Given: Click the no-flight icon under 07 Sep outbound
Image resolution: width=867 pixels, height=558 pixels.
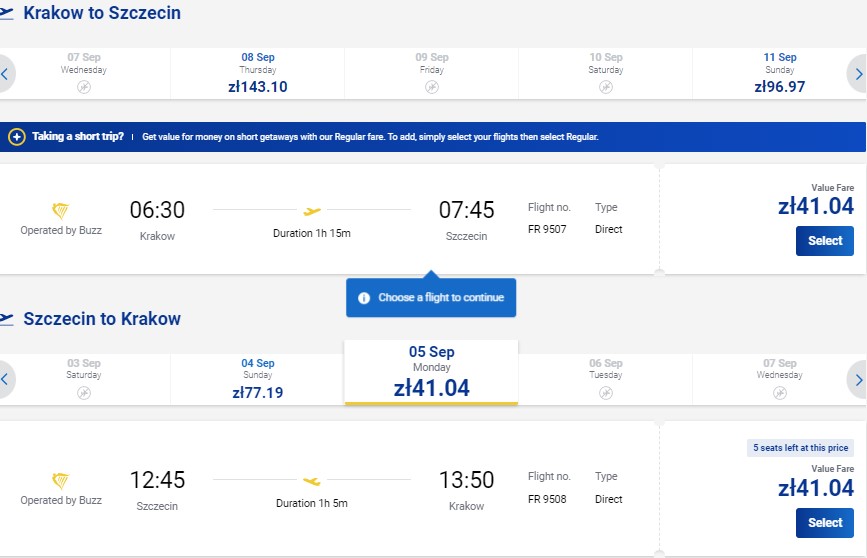Looking at the screenshot, I should coord(84,87).
